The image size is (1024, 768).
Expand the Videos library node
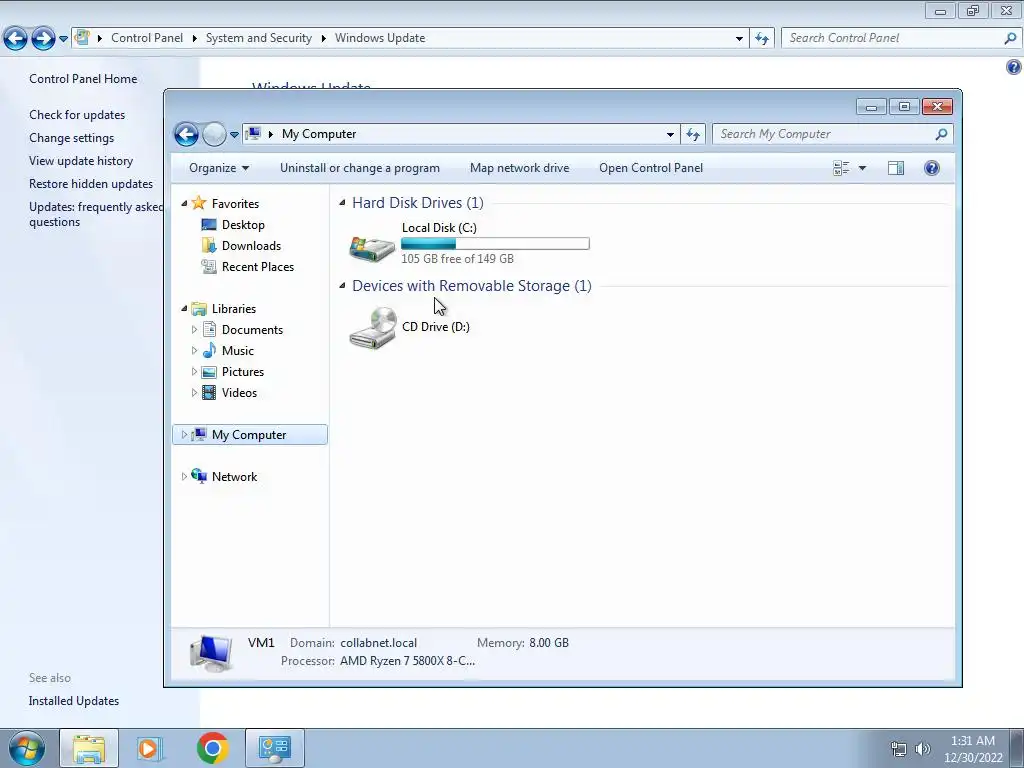194,392
